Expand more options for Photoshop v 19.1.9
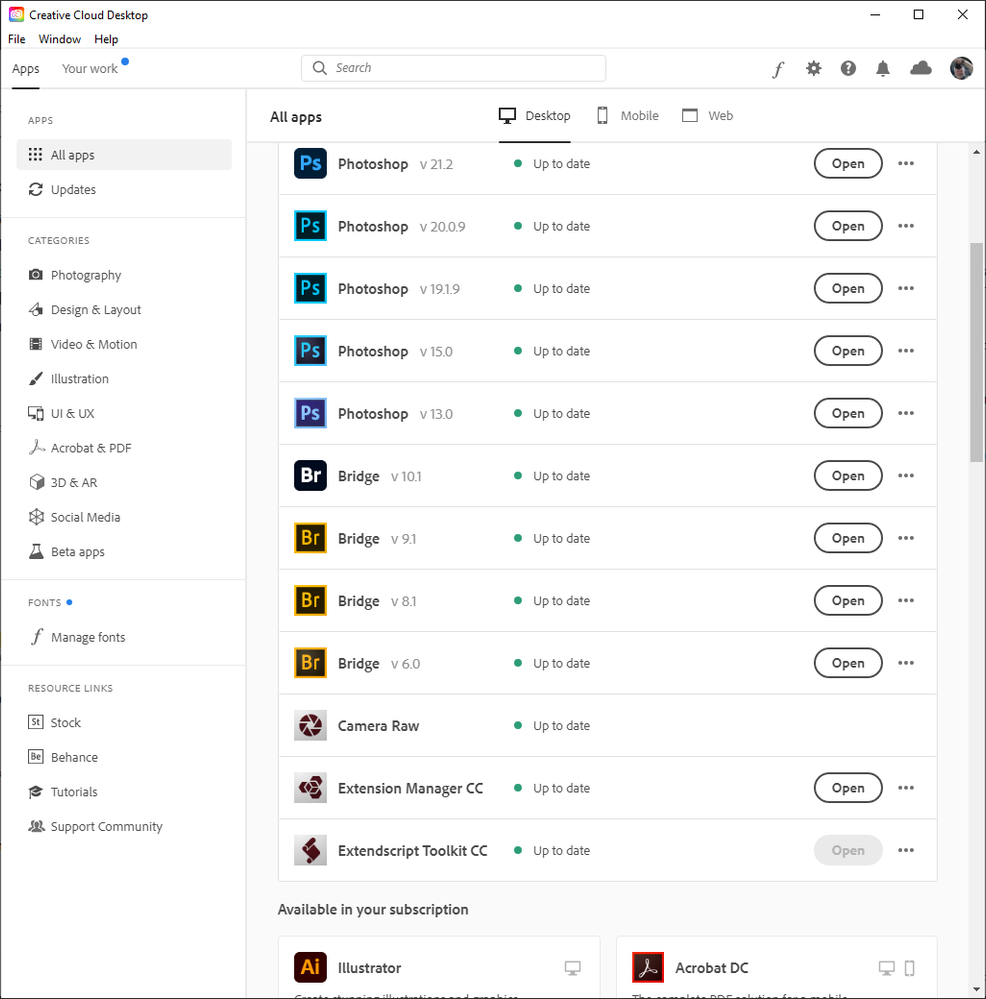 click(x=906, y=289)
